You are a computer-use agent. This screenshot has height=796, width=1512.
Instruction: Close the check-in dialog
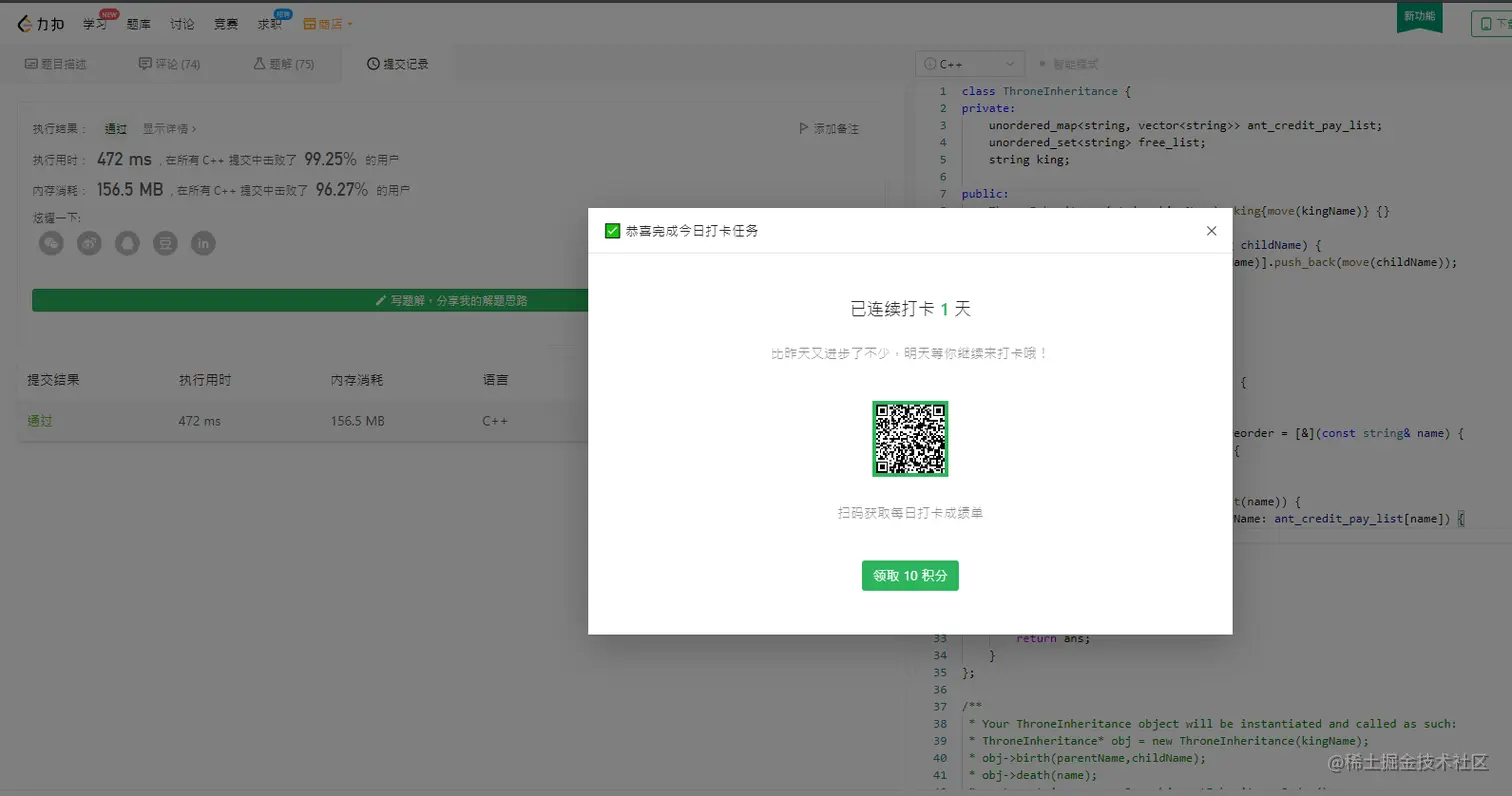click(1211, 231)
